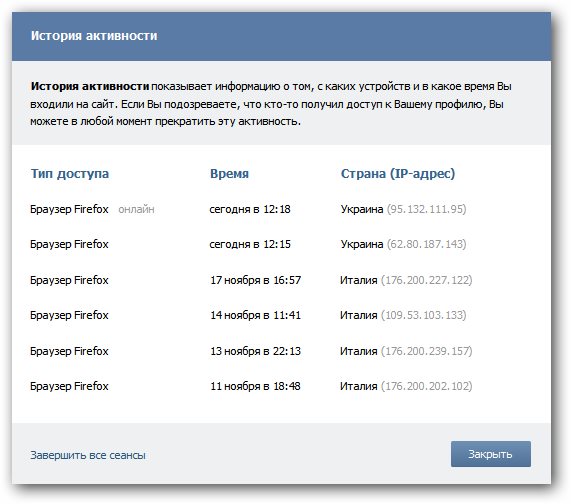Click IP address 176.200.227.122
Viewport: 571px width, 504px height.
click(426, 280)
